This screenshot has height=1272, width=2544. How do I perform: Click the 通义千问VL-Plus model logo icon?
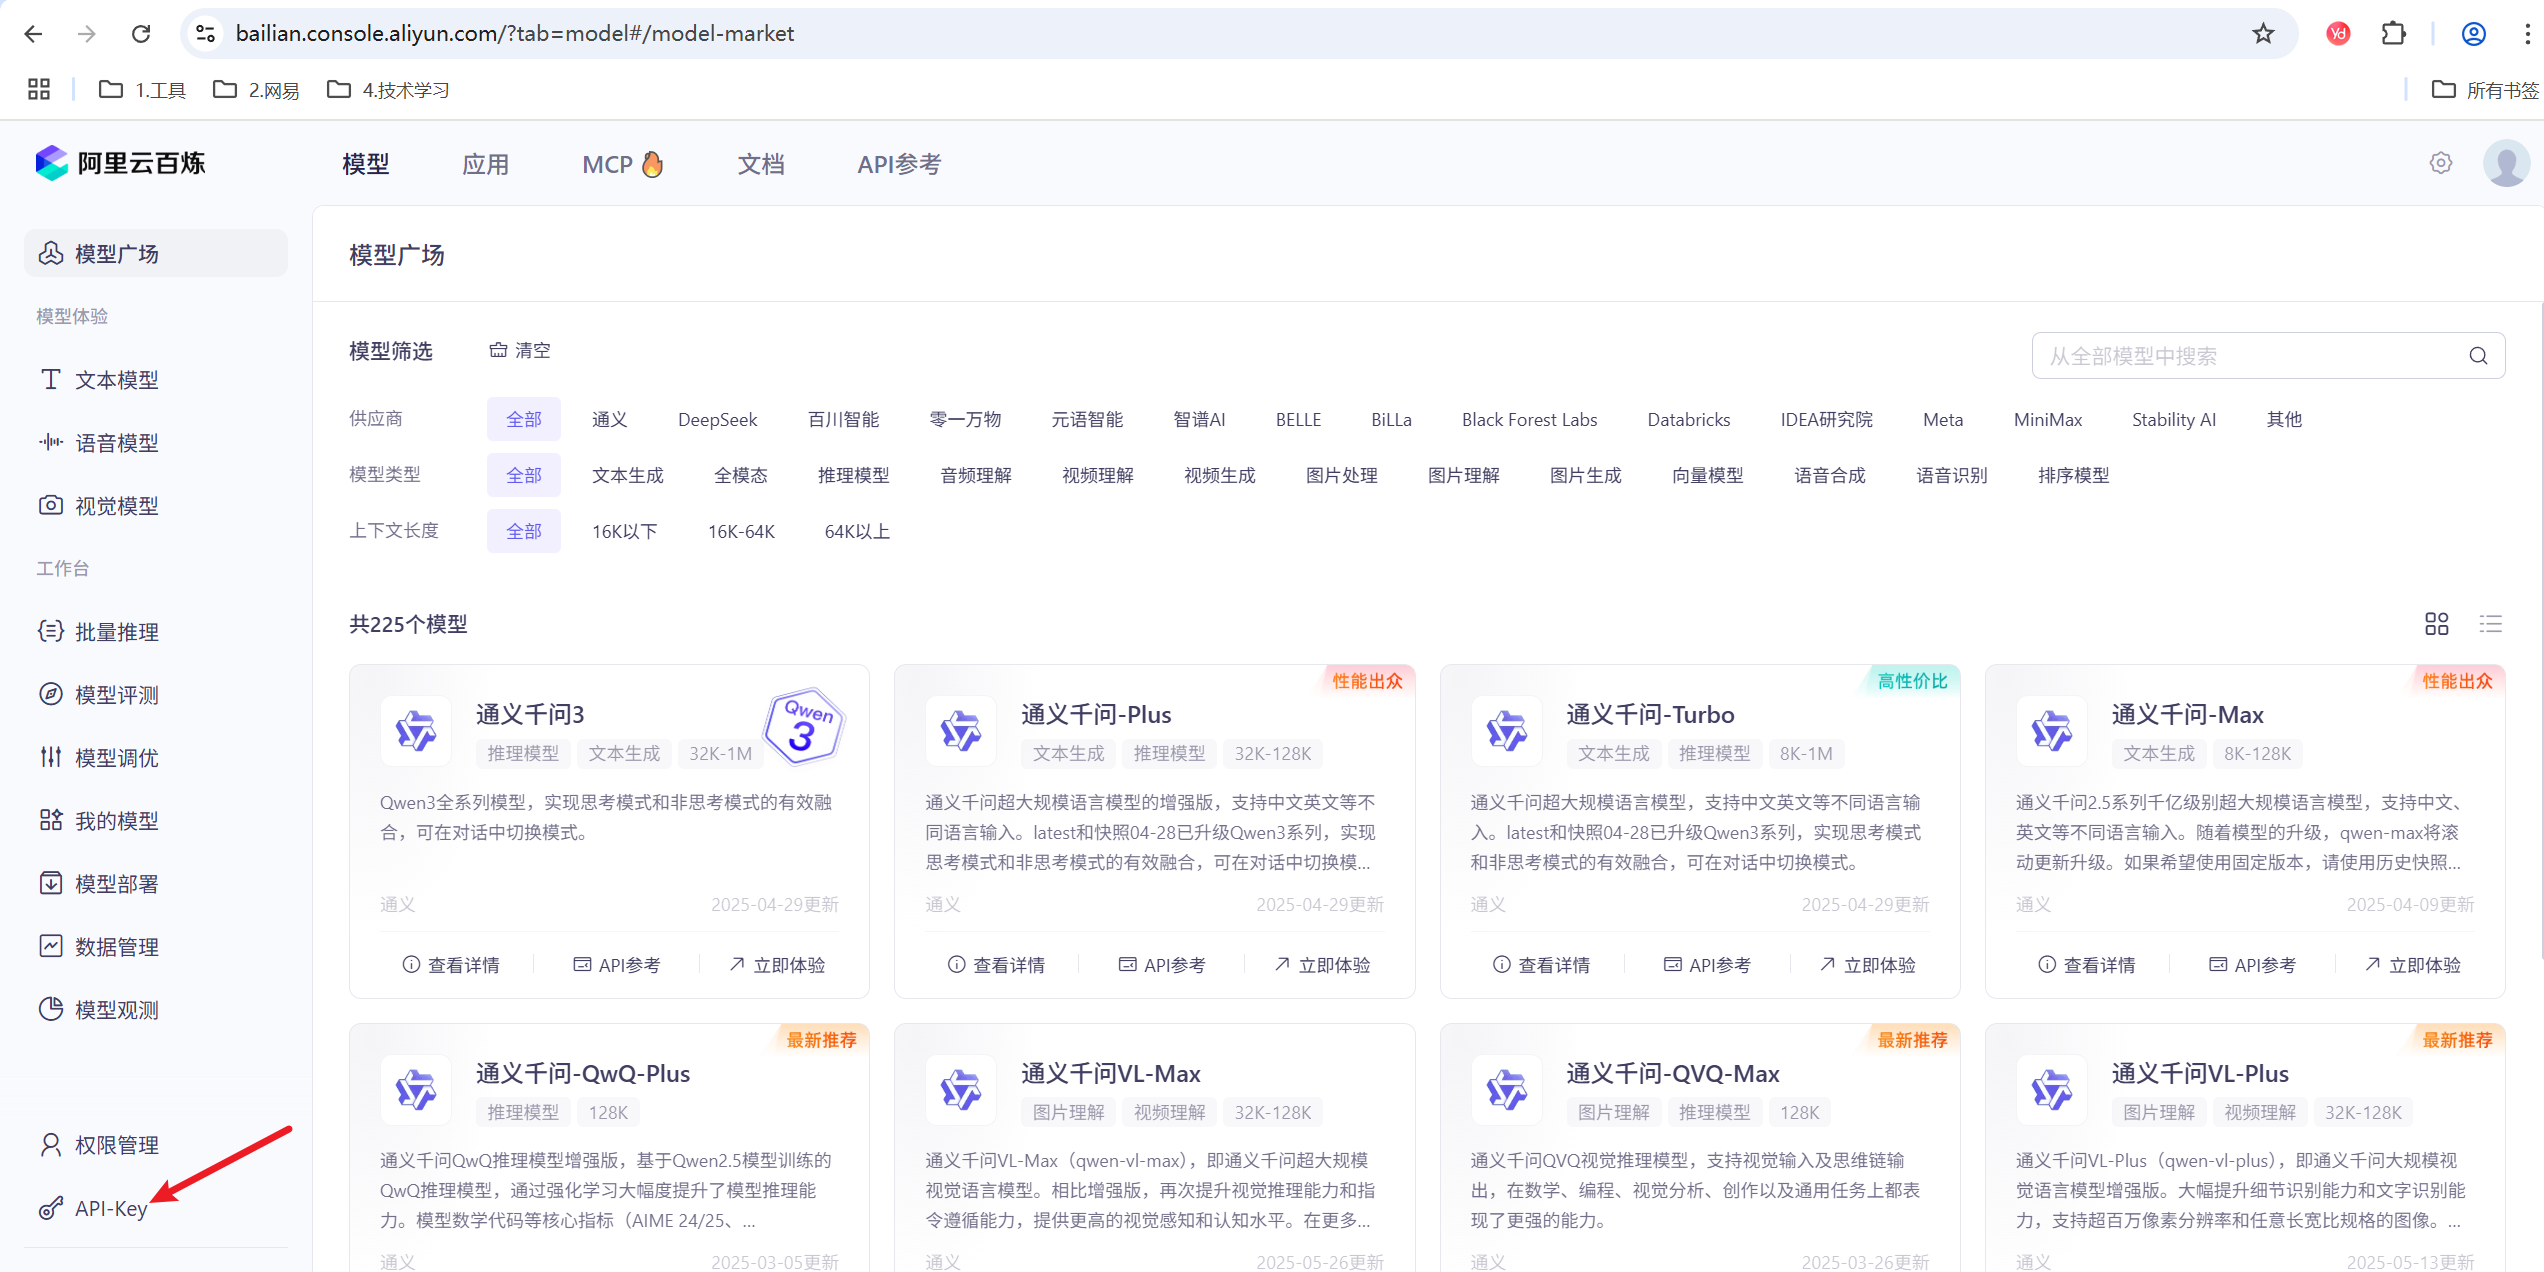tap(2052, 1090)
